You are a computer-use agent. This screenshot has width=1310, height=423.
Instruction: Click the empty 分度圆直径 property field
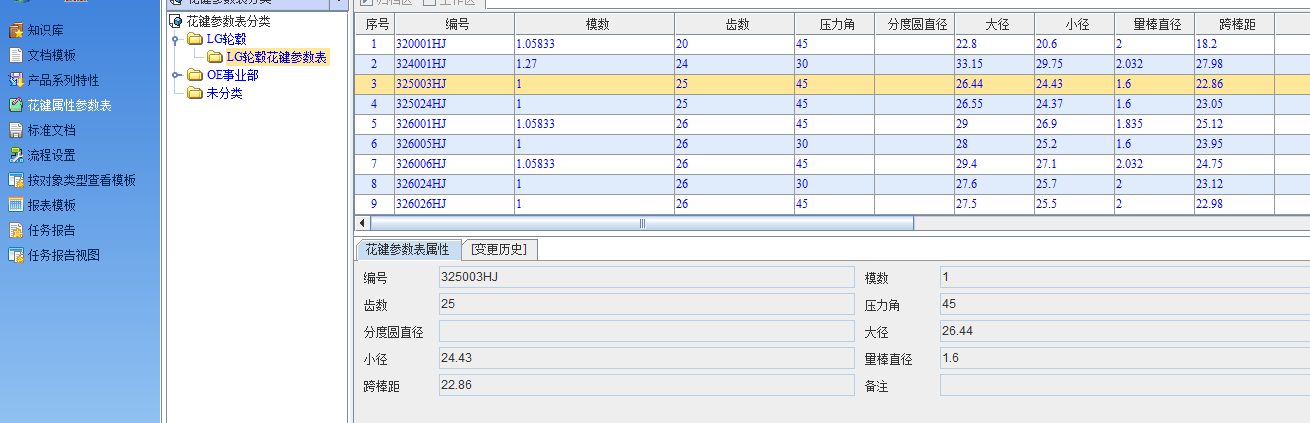pos(647,331)
